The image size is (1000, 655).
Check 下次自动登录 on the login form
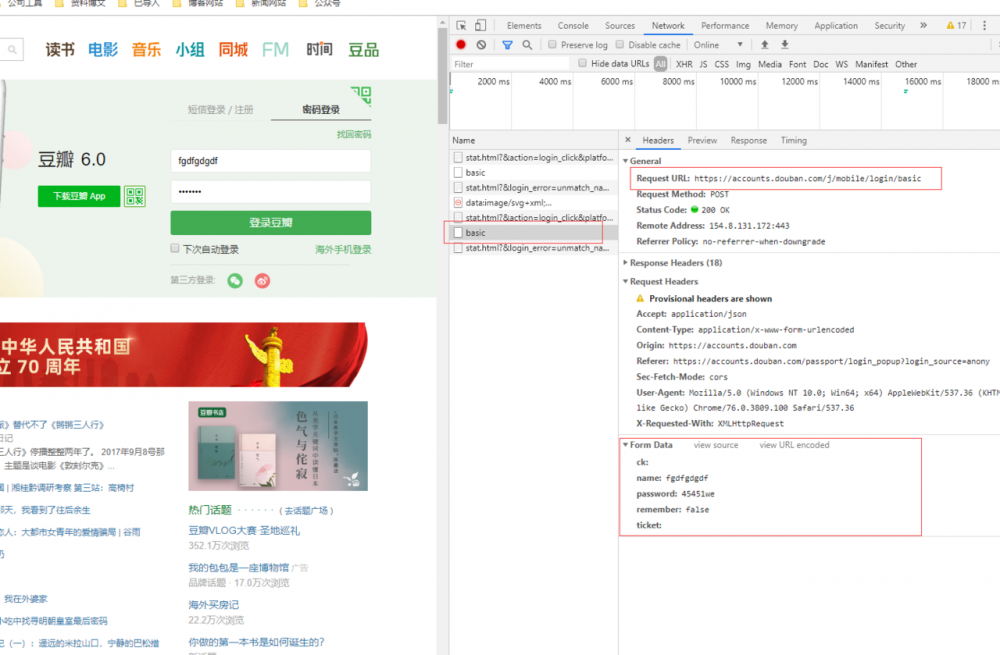pos(173,248)
